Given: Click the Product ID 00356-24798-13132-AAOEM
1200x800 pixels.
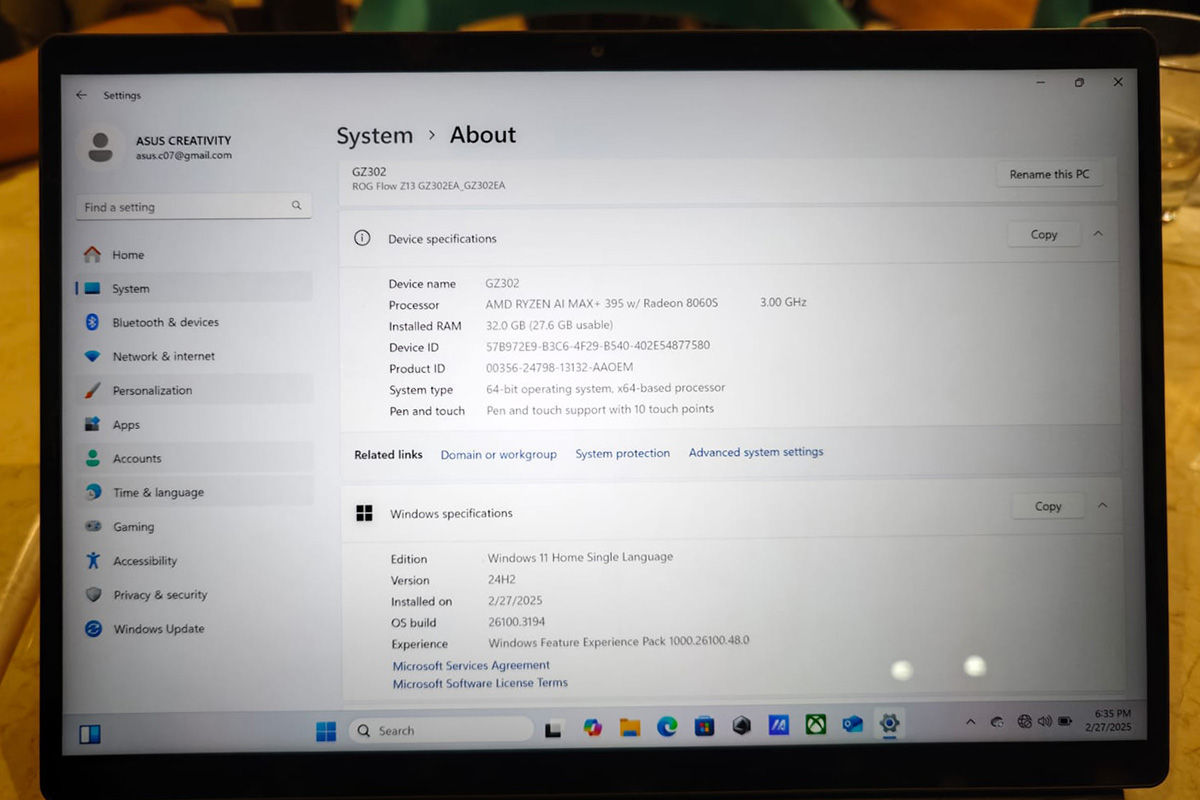Looking at the screenshot, I should point(559,367).
